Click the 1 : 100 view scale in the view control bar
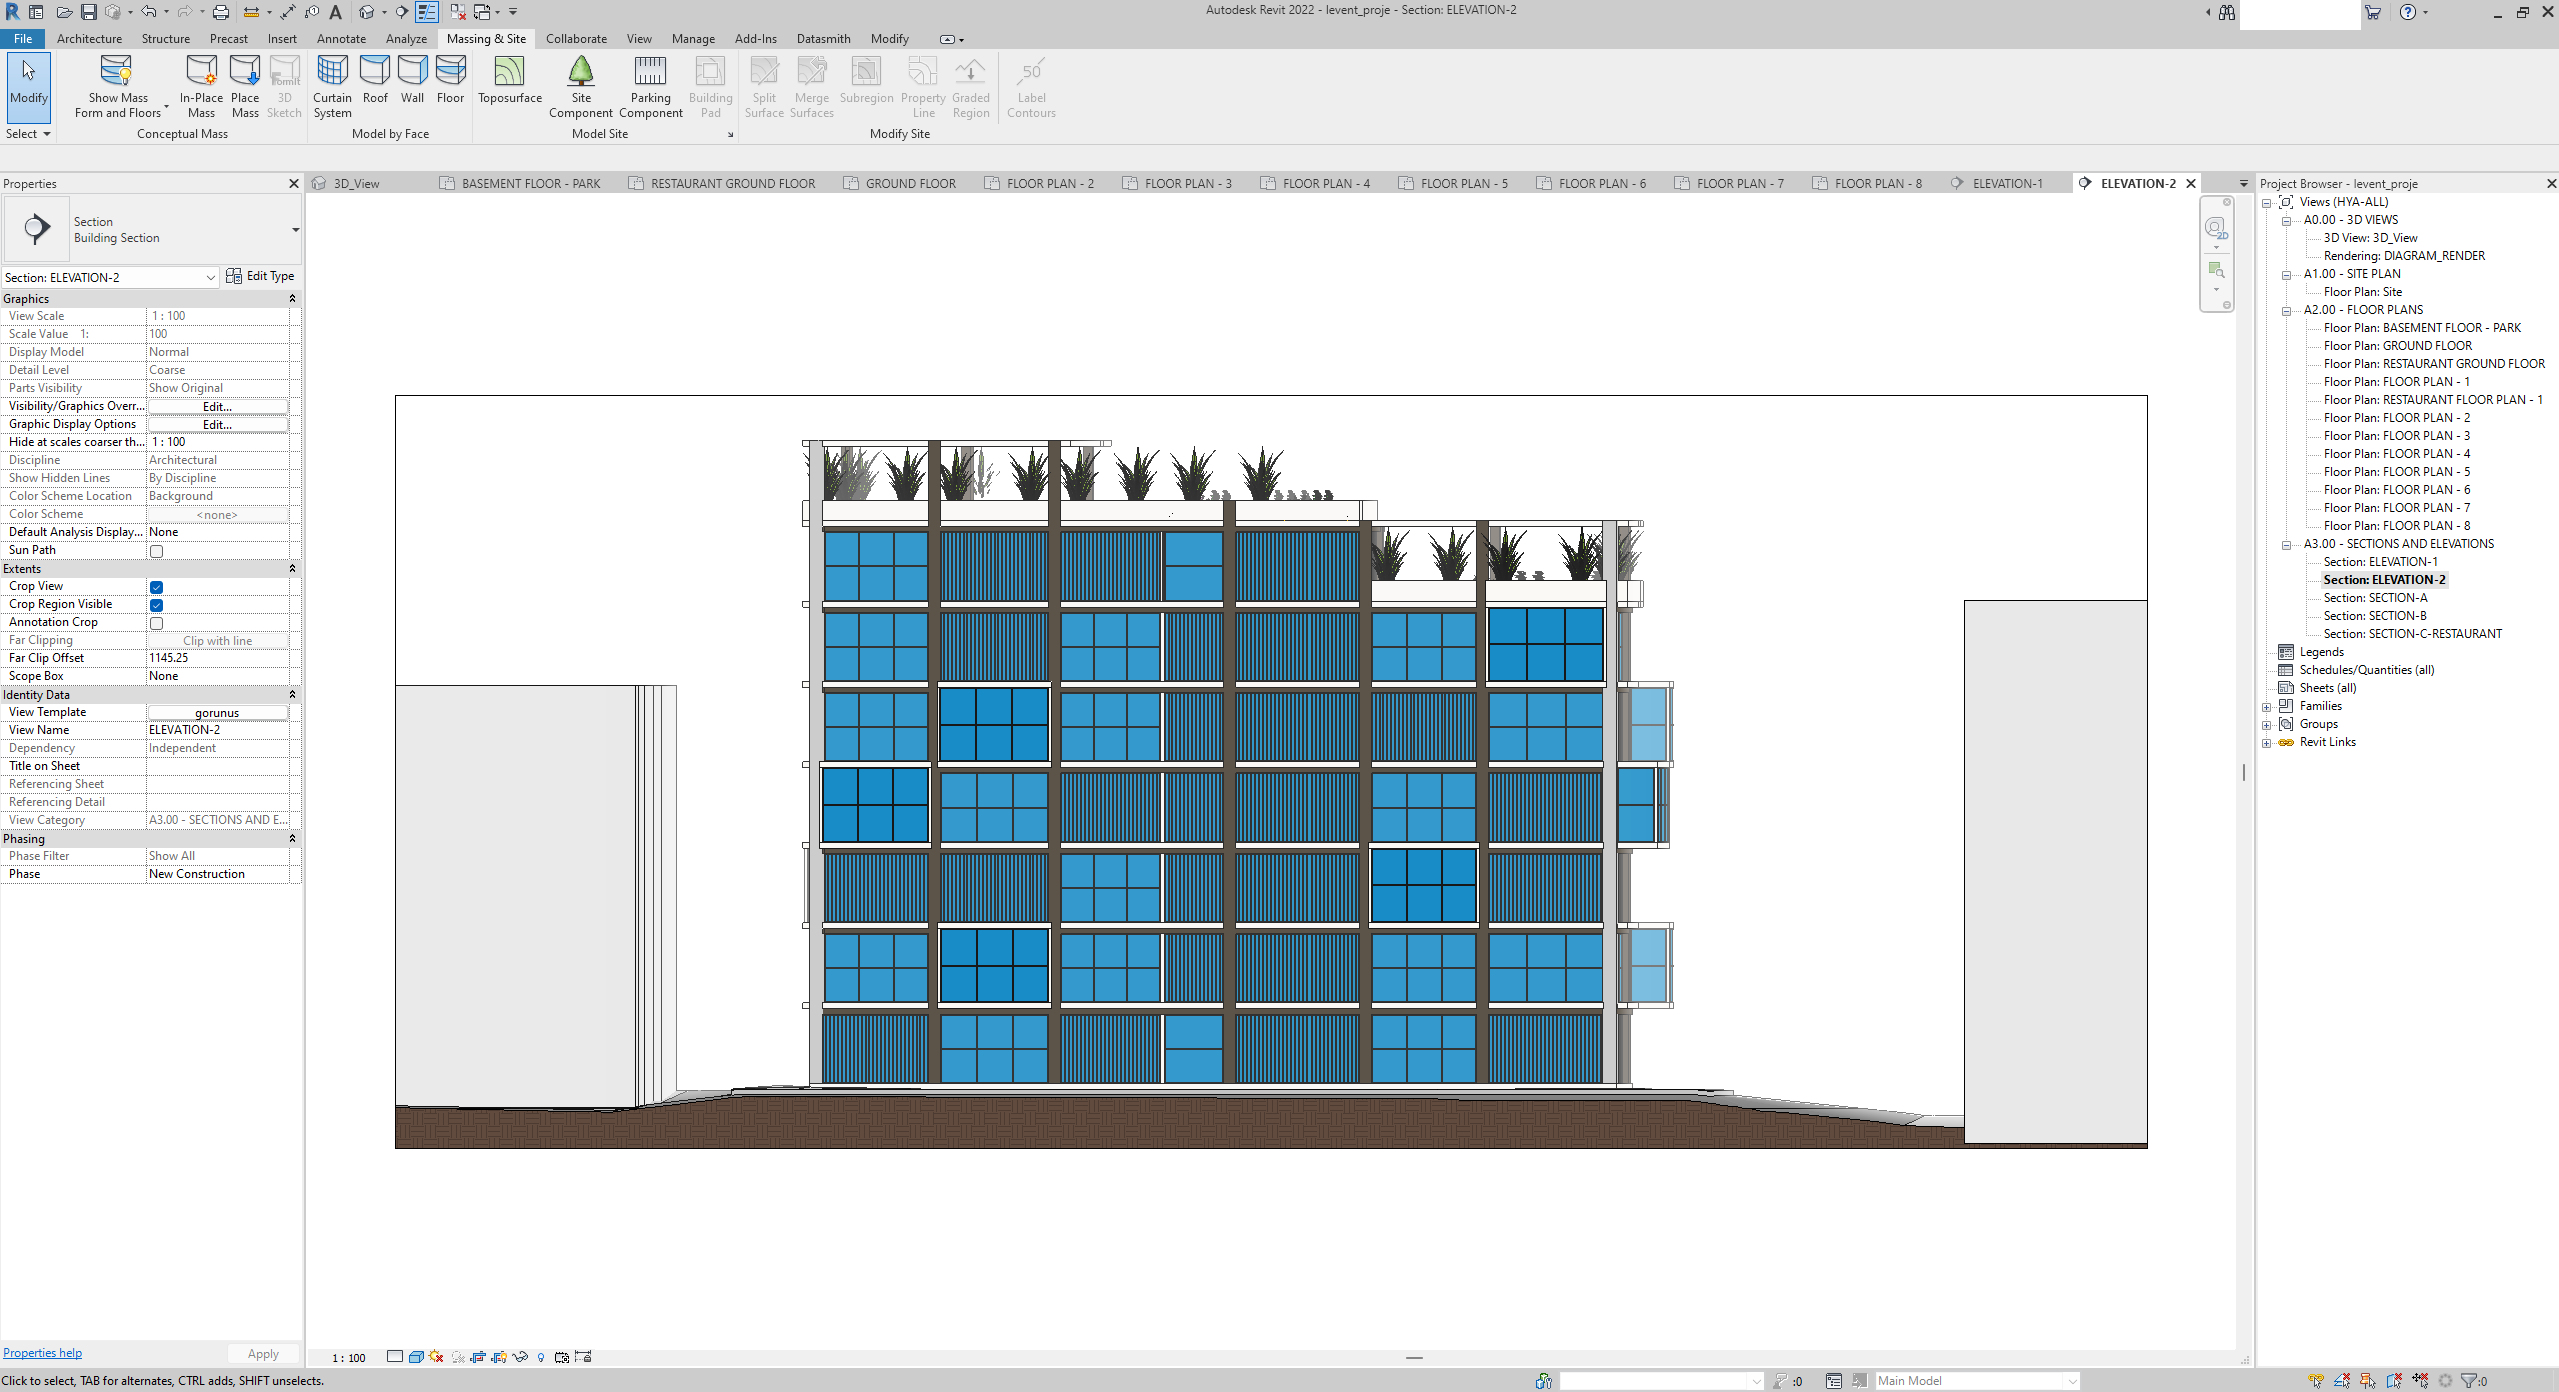The width and height of the screenshot is (2559, 1392). coord(349,1358)
